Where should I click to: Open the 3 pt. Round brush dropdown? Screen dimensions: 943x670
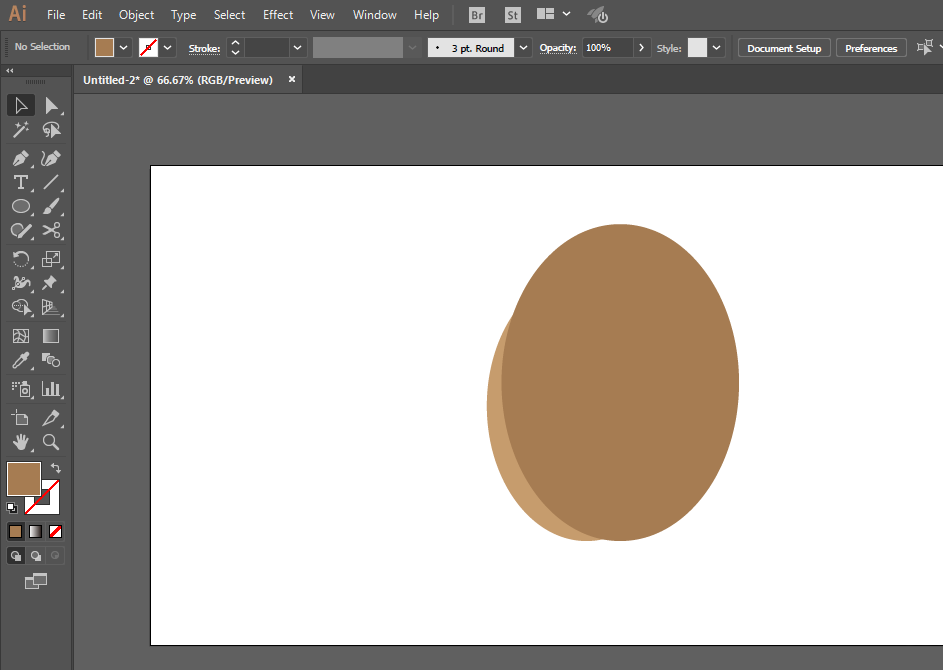[x=523, y=48]
